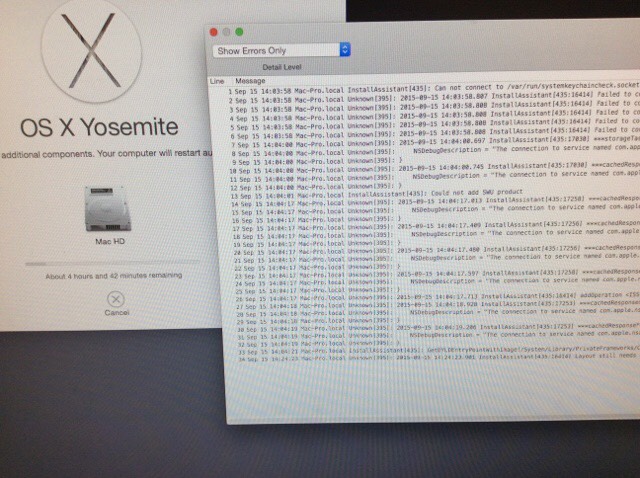Click the 'Mac HD' label under the disk

pos(110,241)
